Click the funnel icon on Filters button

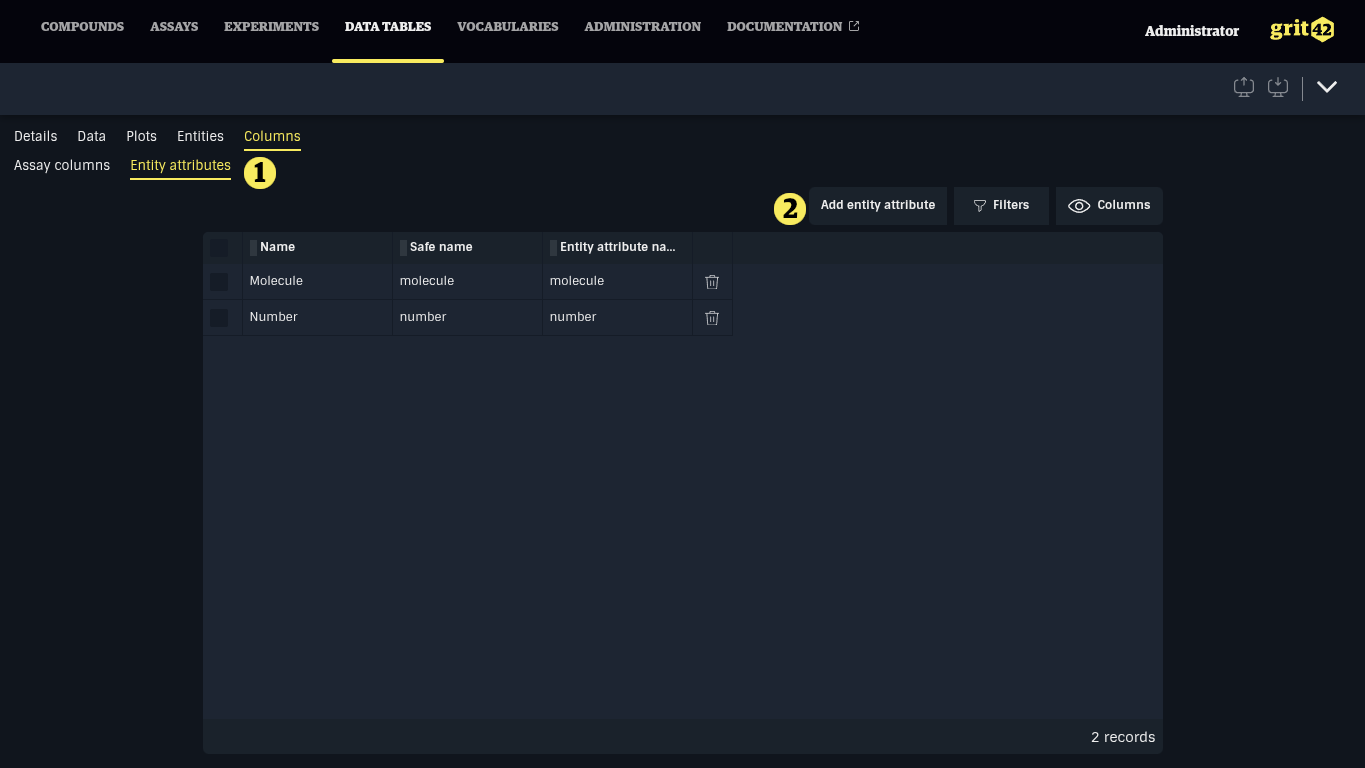coord(980,206)
